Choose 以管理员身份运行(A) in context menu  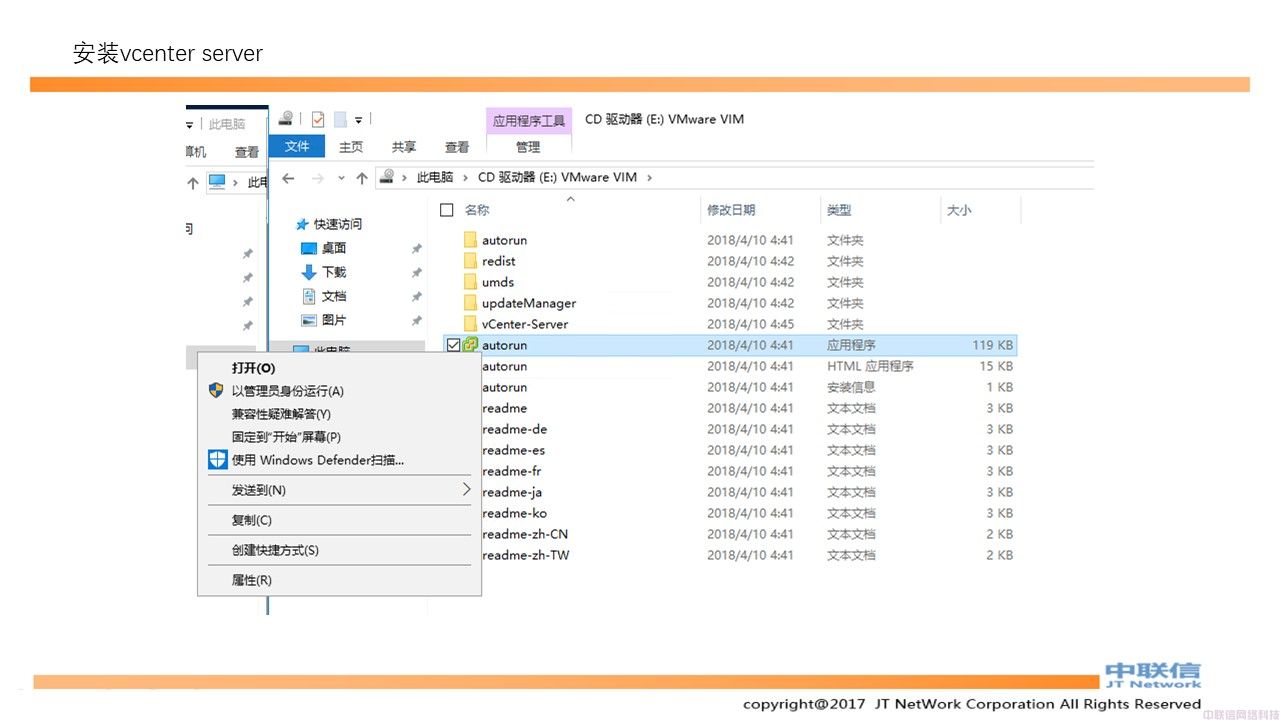[339, 391]
